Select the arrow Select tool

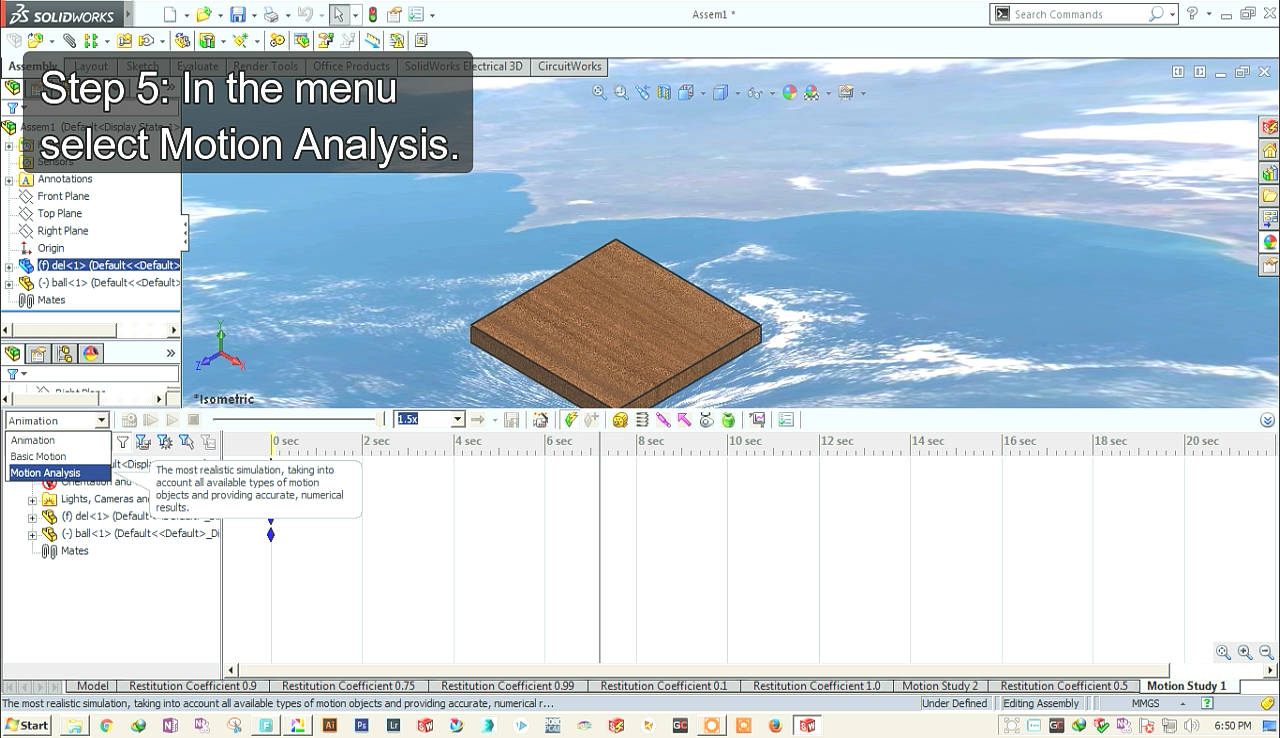339,14
